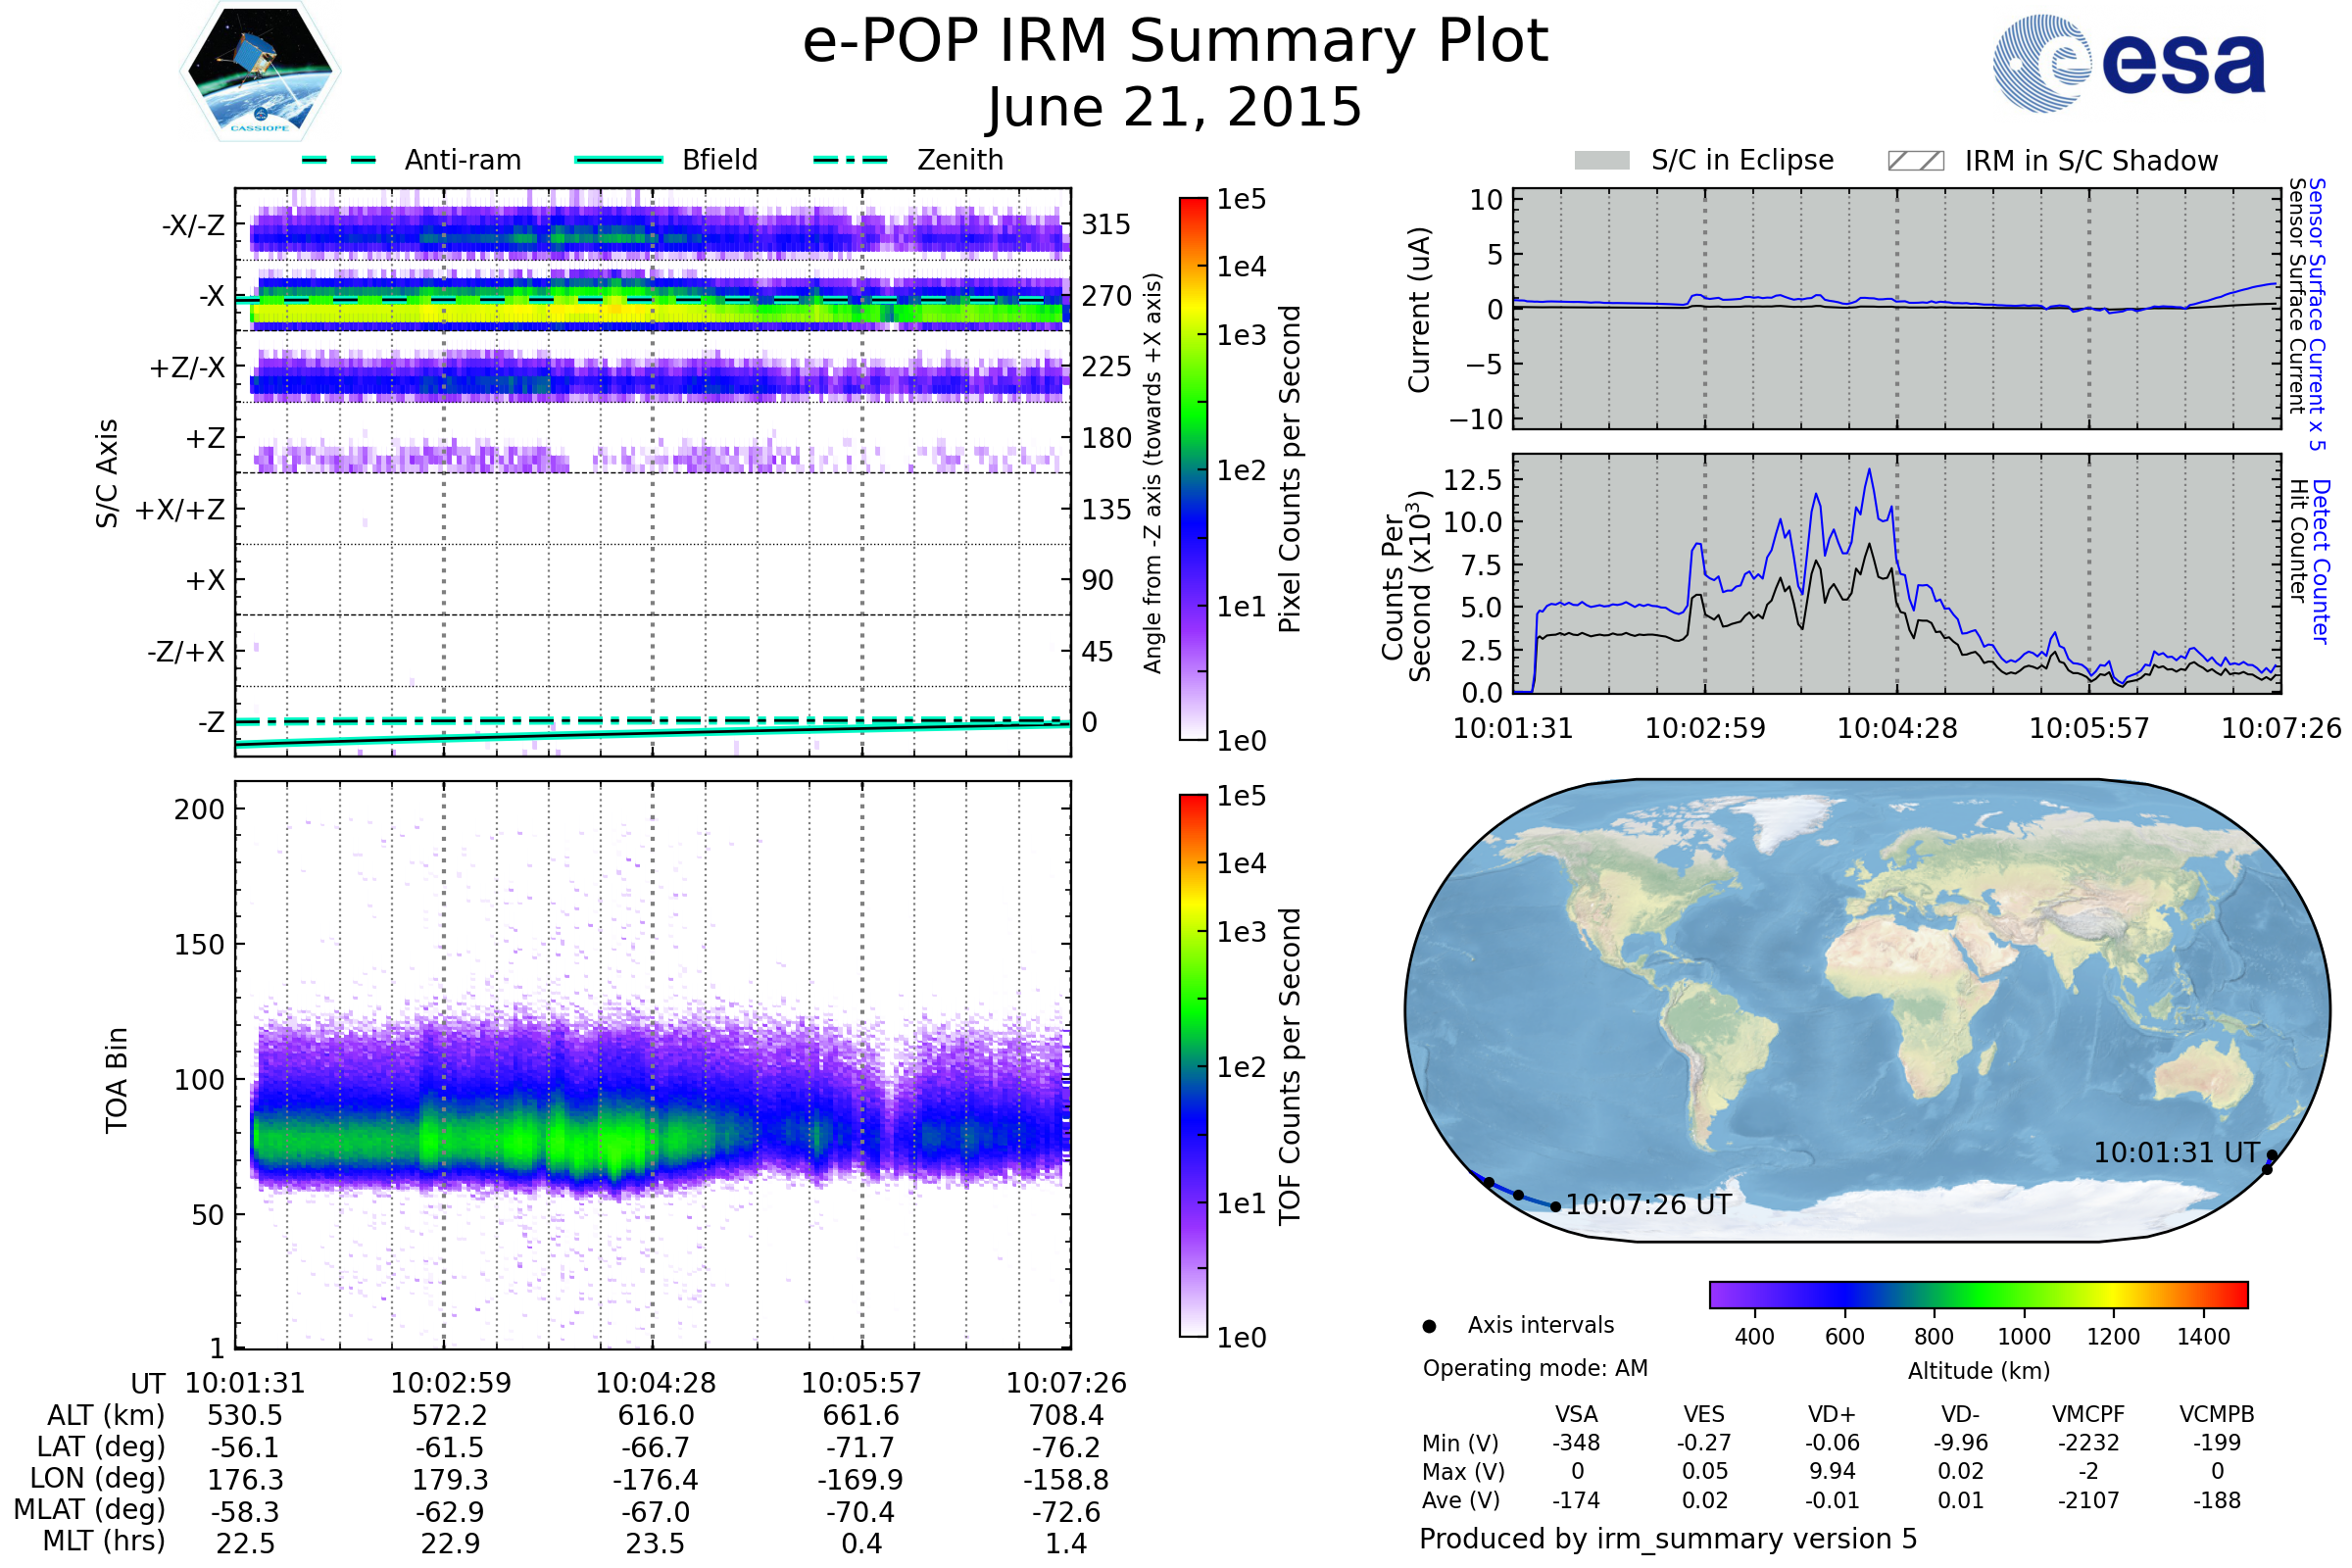Click the VMCPF column header in voltage table
The image size is (2352, 1568).
point(2088,1415)
